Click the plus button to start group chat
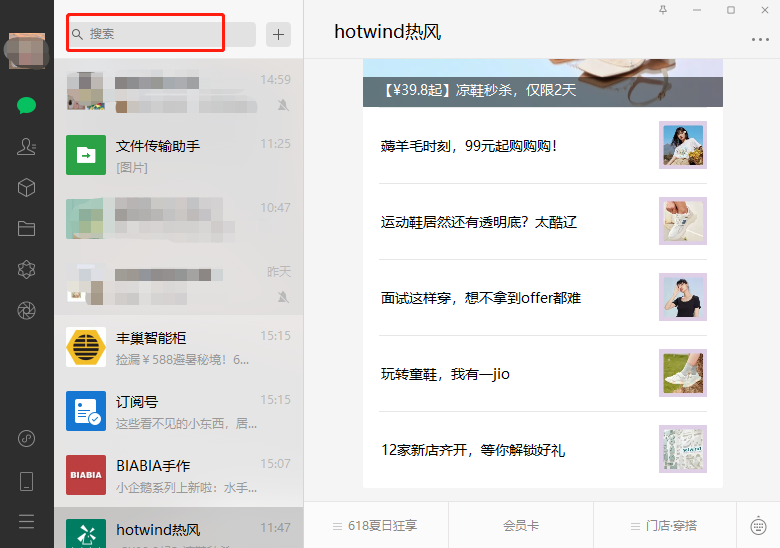The image size is (780, 548). 279,34
